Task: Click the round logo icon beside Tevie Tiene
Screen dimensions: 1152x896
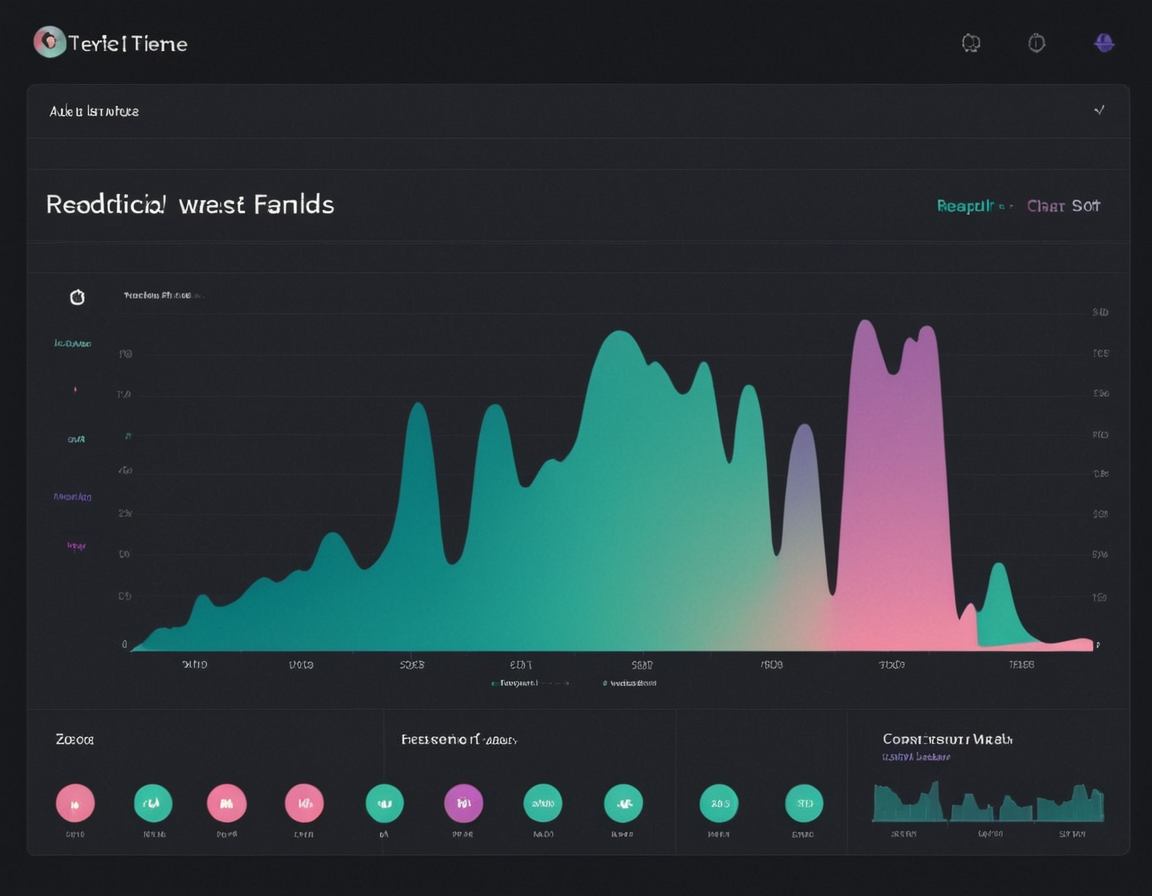Action: pos(49,42)
